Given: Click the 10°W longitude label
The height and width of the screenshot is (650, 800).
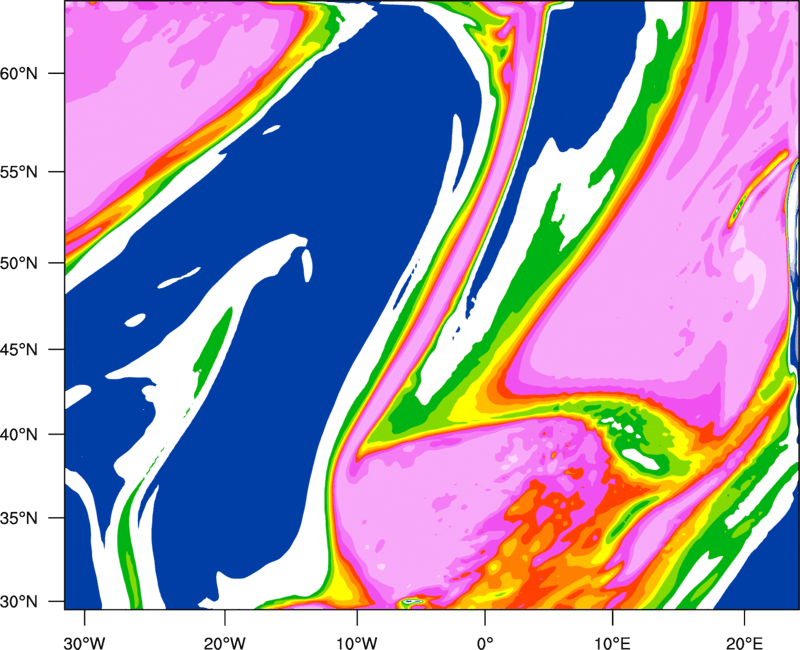Looking at the screenshot, I should 357,643.
